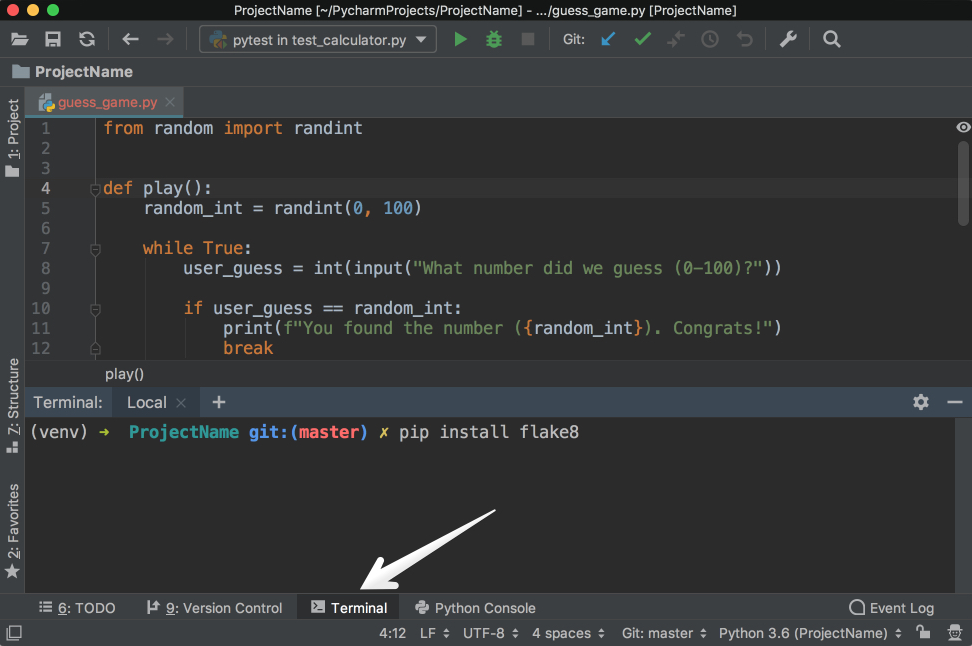Open settings via the wrench icon
The image size is (972, 646).
[x=788, y=40]
